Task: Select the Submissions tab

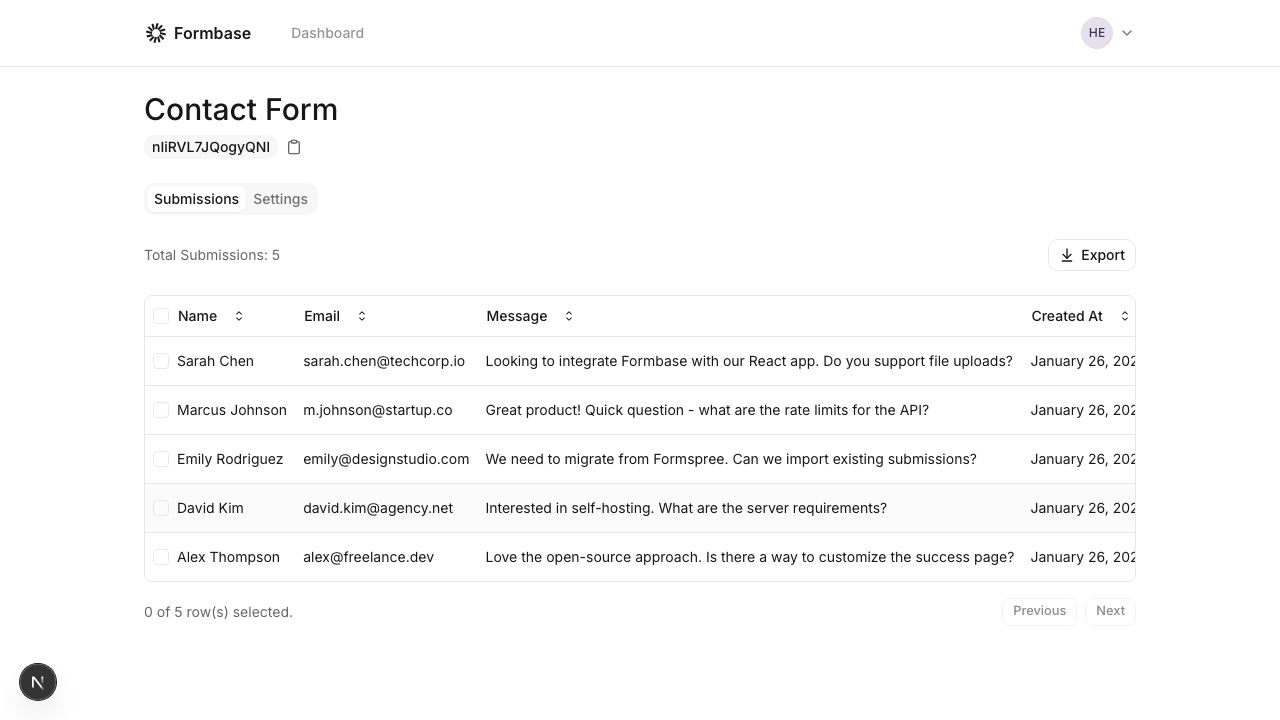Action: (196, 199)
